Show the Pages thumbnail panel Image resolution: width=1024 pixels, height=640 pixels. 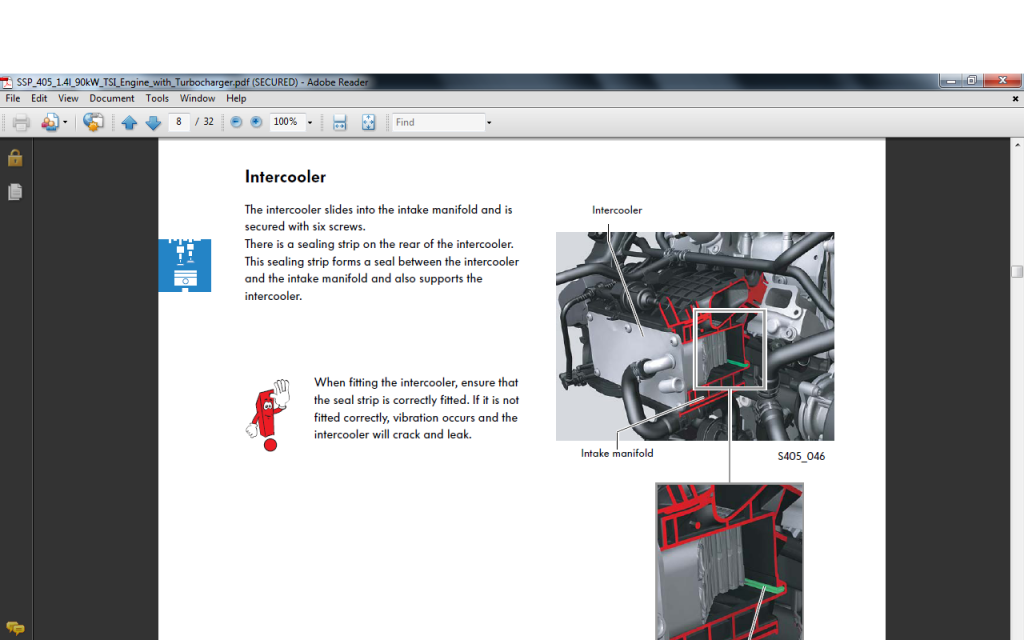pyautogui.click(x=15, y=191)
